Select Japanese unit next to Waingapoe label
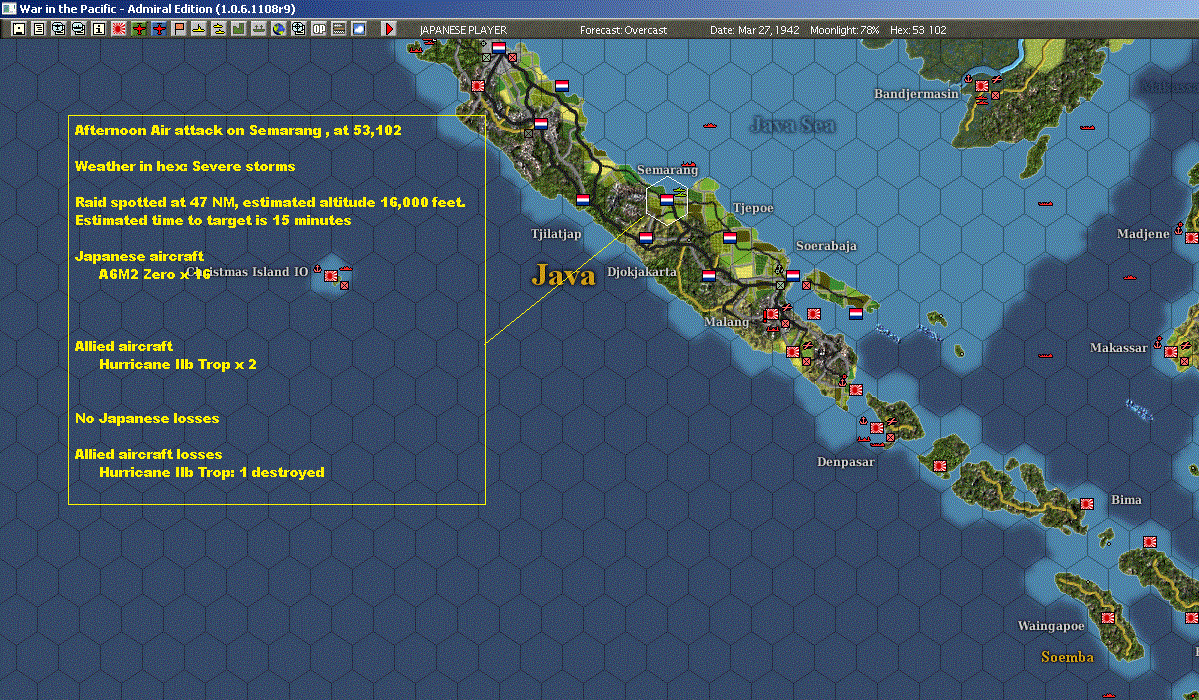Screen dimensions: 1199x700 click(1107, 617)
